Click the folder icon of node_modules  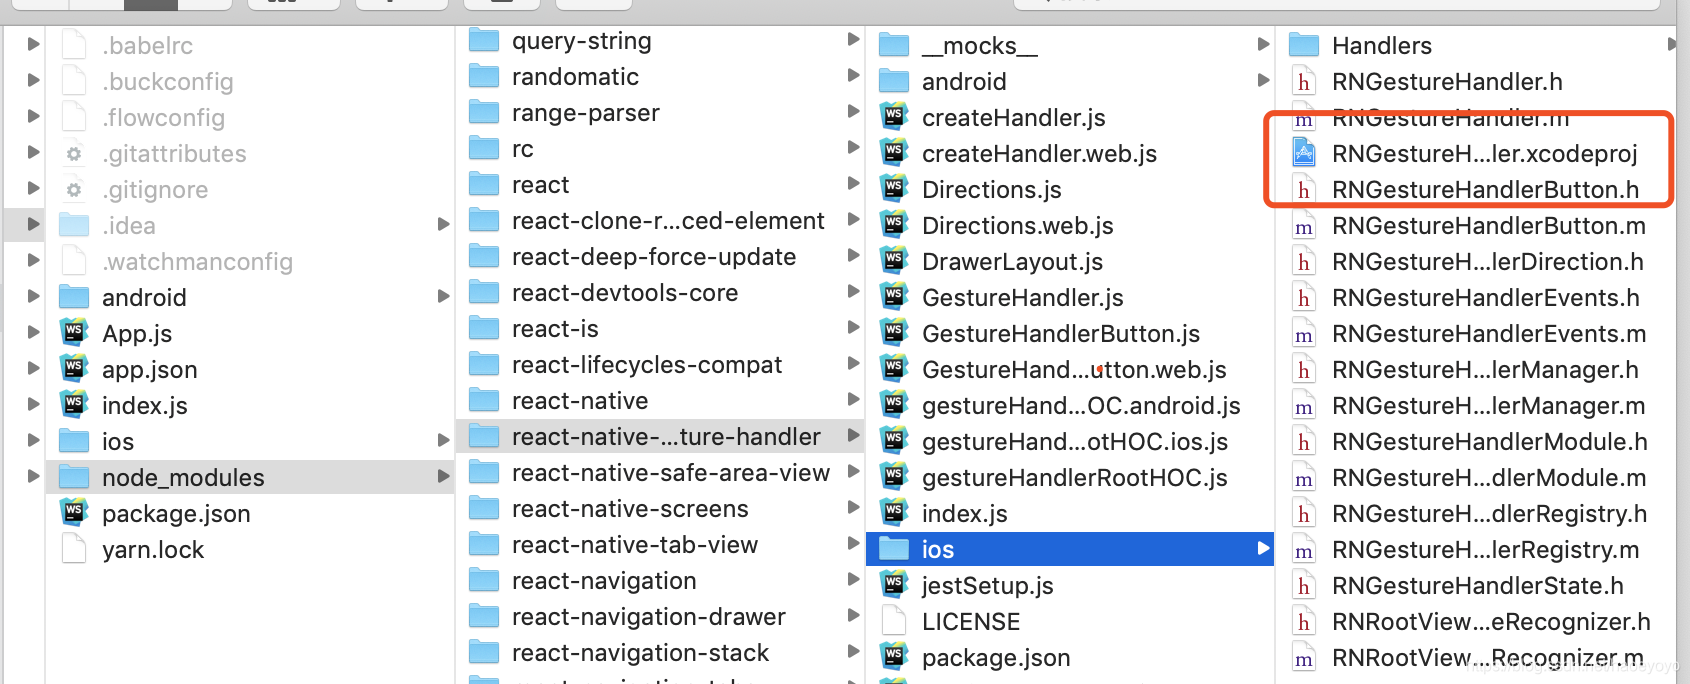click(74, 477)
